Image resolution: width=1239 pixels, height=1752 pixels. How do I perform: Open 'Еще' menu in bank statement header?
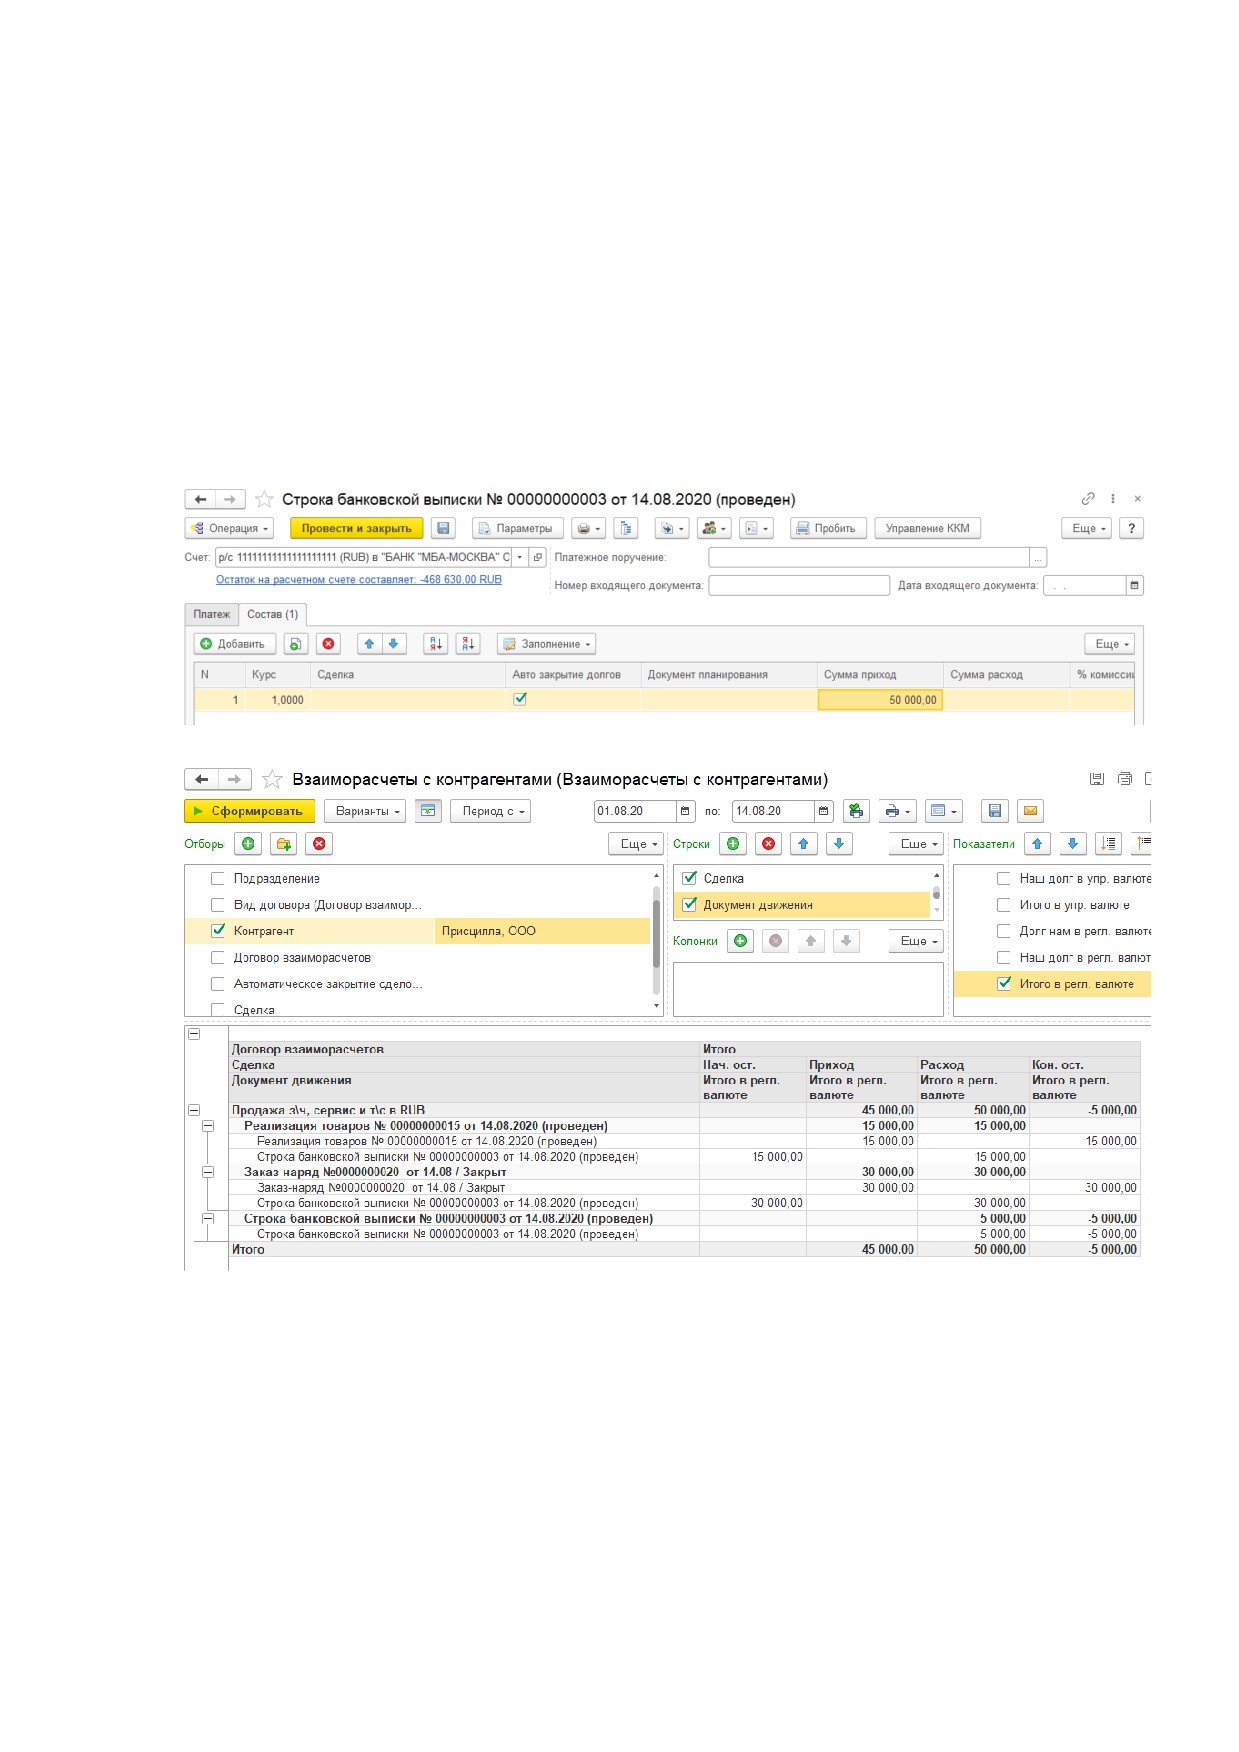pyautogui.click(x=1087, y=528)
